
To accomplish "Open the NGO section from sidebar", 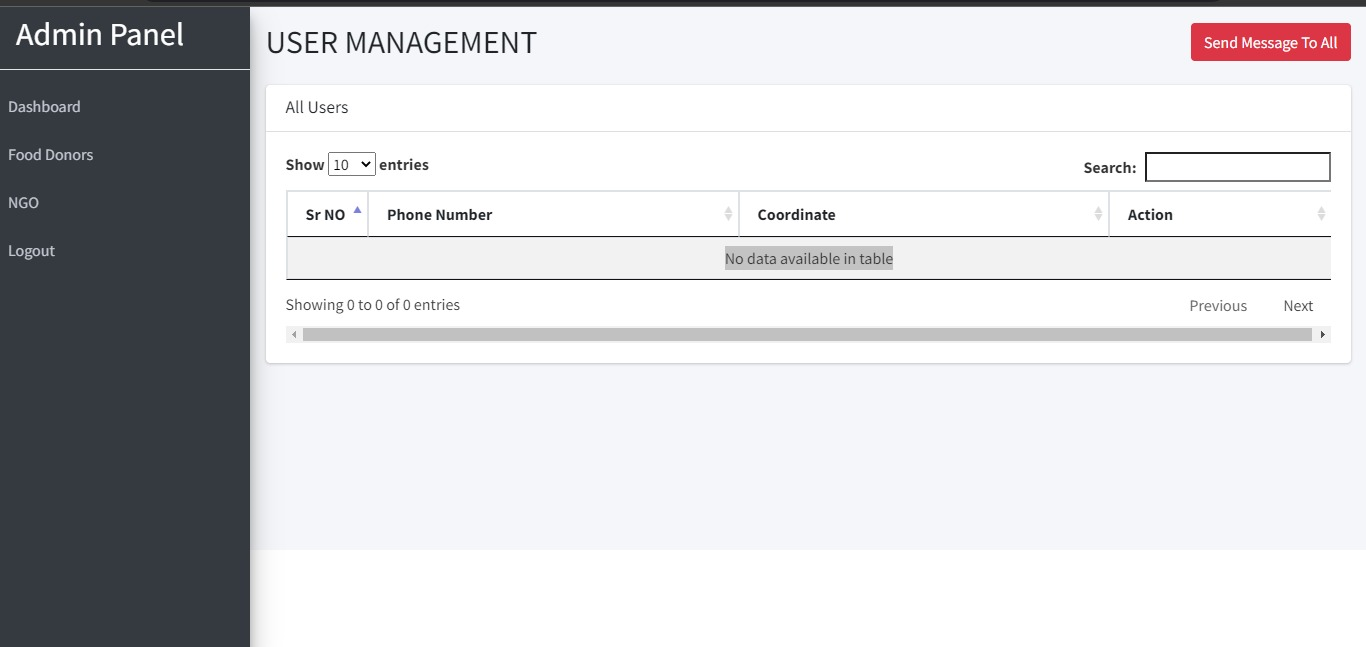I will coord(23,202).
